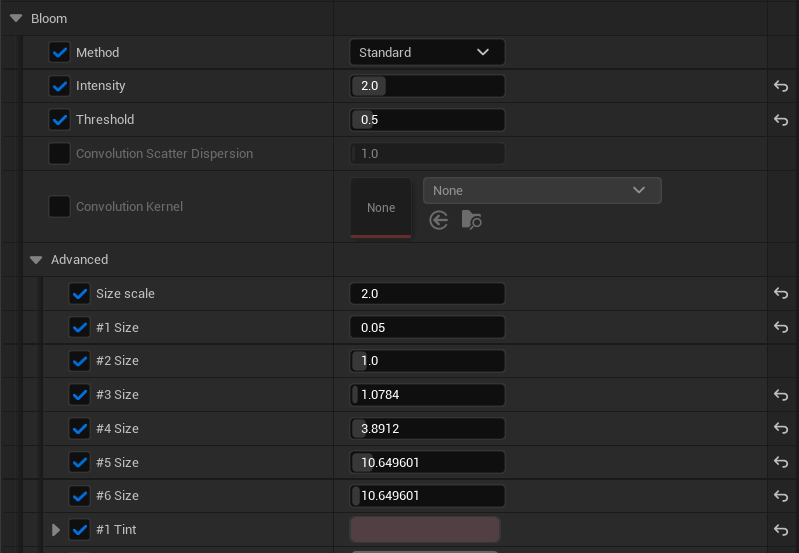Expand the #1 Tint property
Viewport: 799px width, 553px height.
pyautogui.click(x=56, y=530)
